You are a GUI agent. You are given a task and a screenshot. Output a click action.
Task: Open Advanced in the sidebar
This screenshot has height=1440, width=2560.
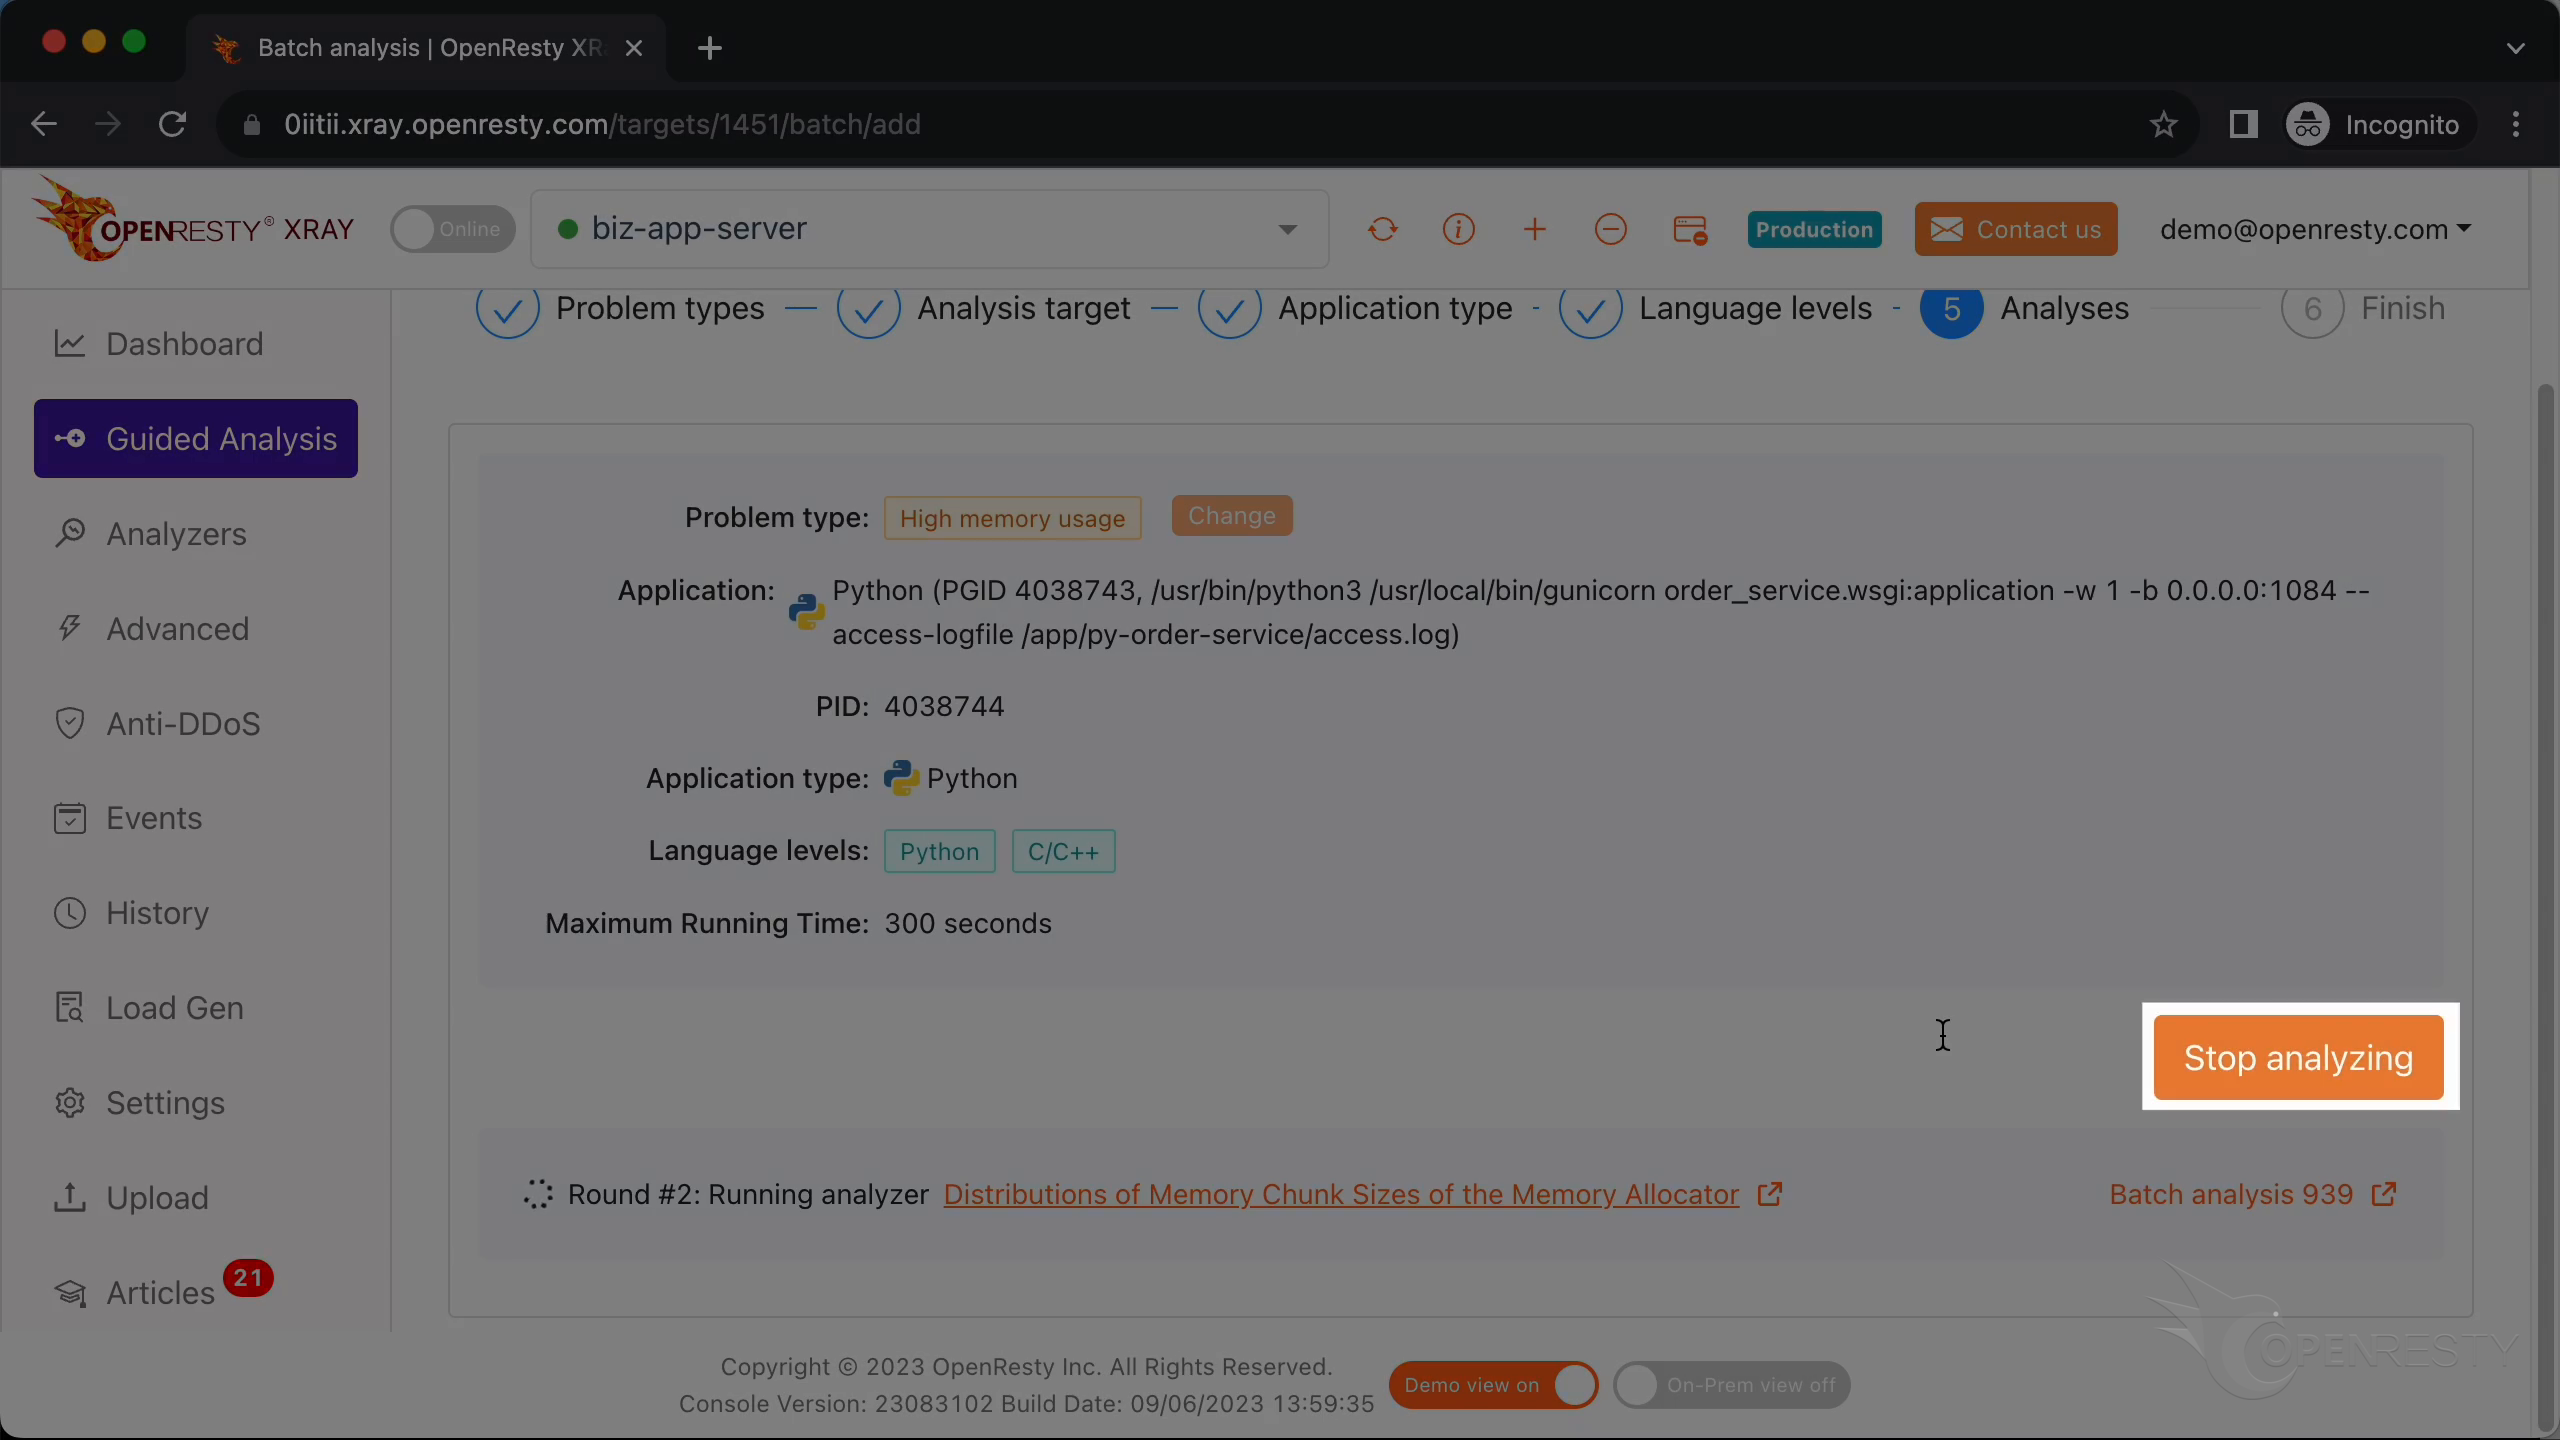click(x=195, y=629)
